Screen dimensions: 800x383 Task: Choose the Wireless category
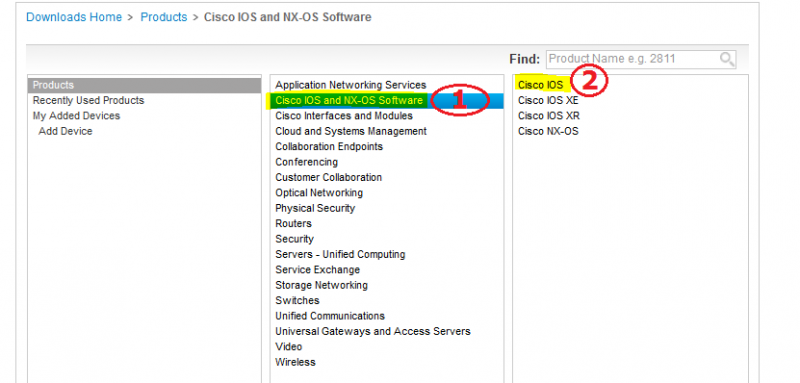click(x=295, y=362)
